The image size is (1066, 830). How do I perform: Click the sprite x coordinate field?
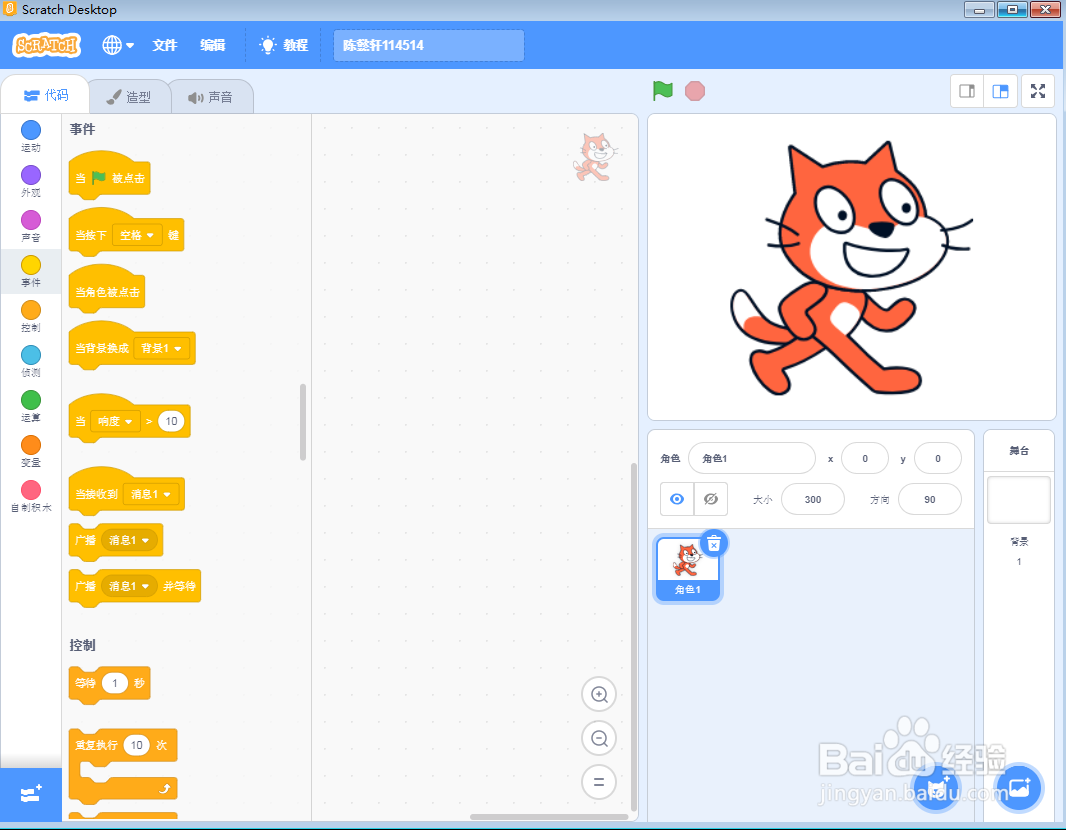tap(865, 458)
